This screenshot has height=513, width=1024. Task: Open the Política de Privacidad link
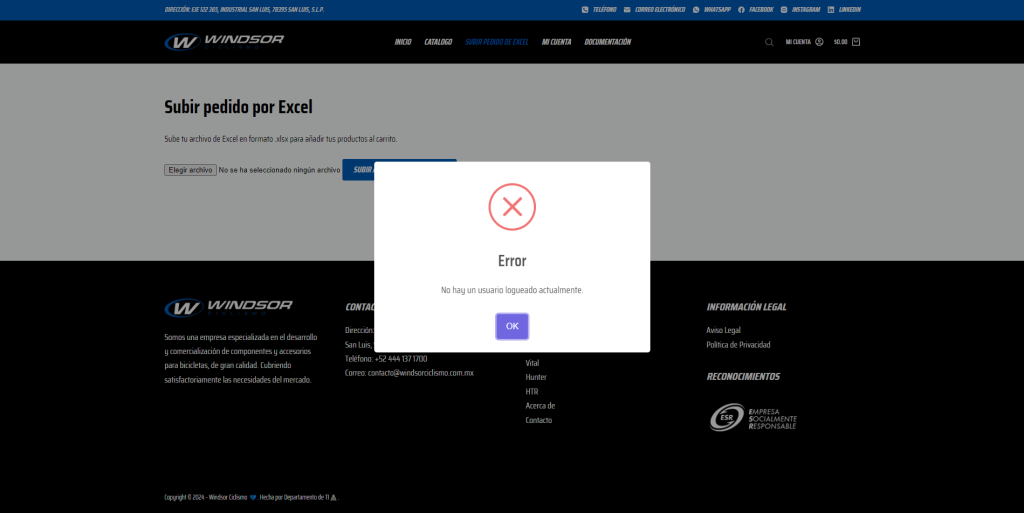click(x=738, y=345)
